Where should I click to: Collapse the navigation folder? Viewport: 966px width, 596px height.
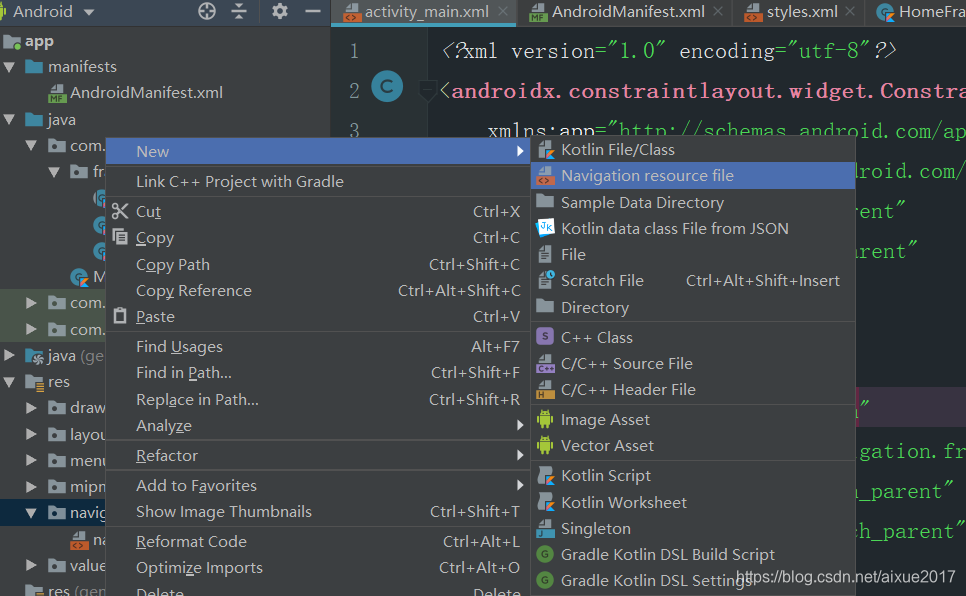pyautogui.click(x=31, y=513)
